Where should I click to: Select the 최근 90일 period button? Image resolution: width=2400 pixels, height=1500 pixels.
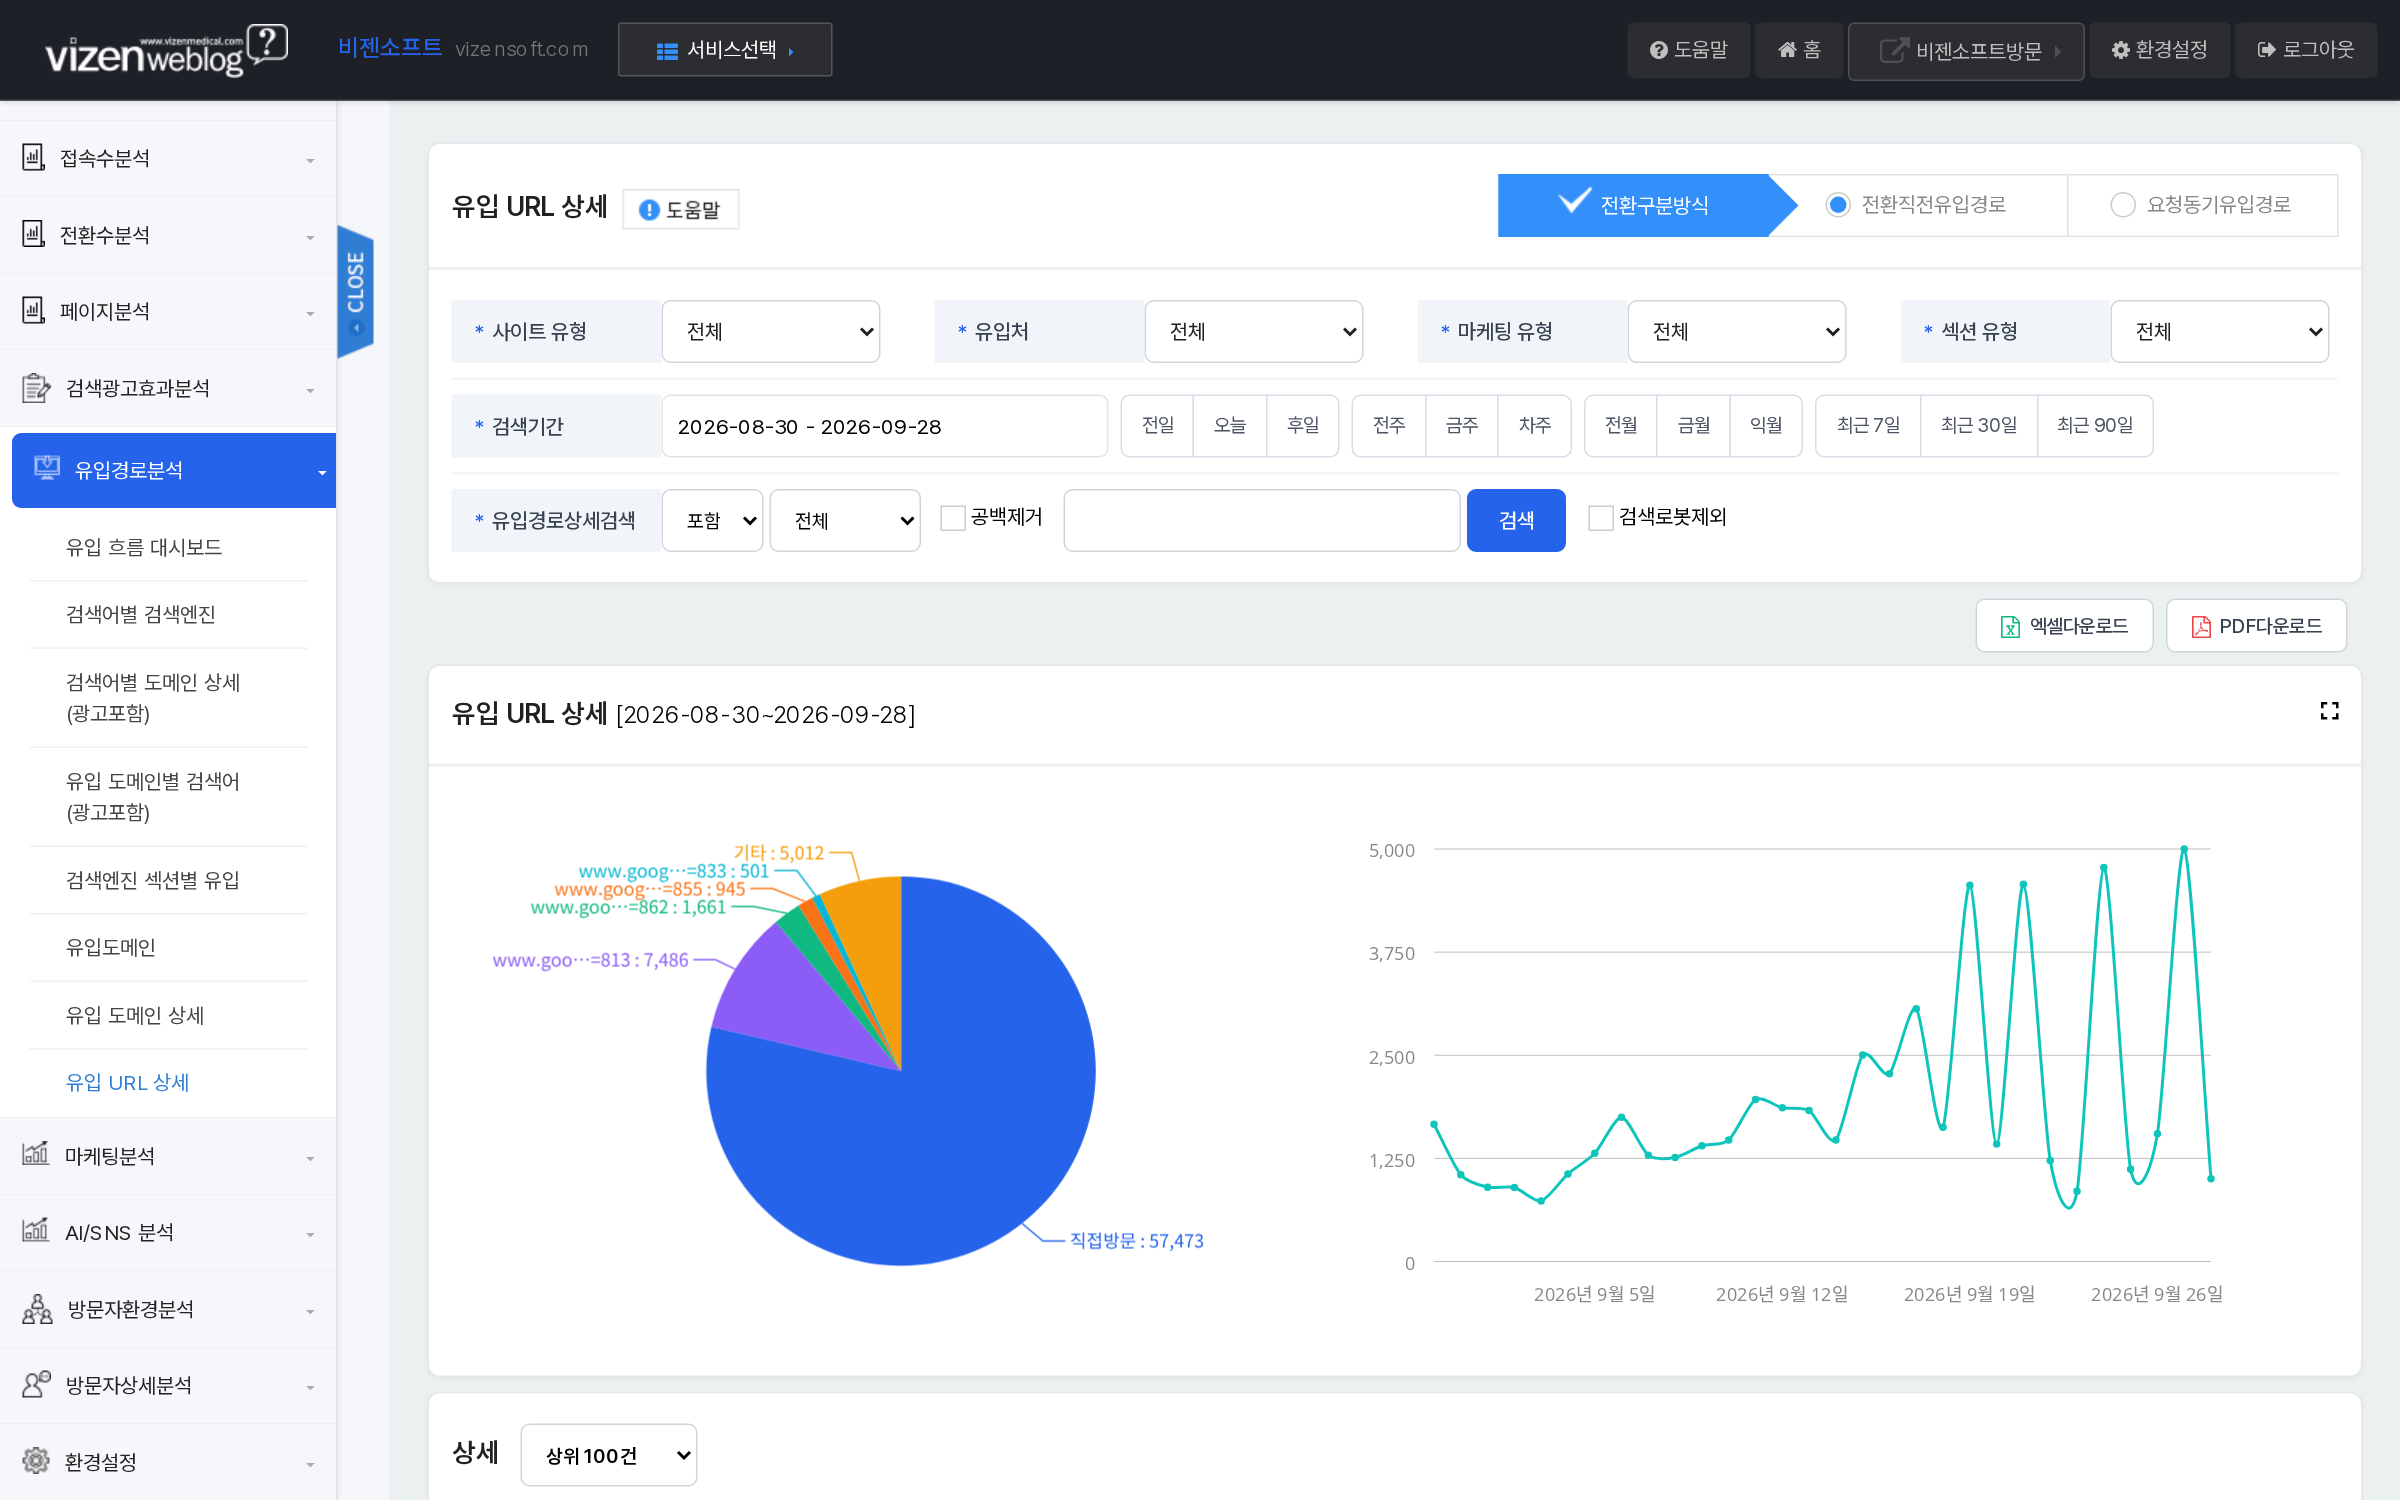pyautogui.click(x=2095, y=426)
